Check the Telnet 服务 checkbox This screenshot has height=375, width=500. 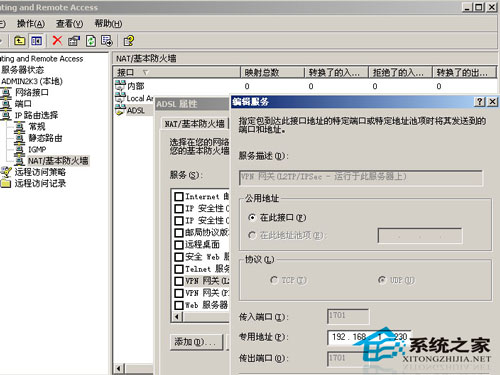179,269
